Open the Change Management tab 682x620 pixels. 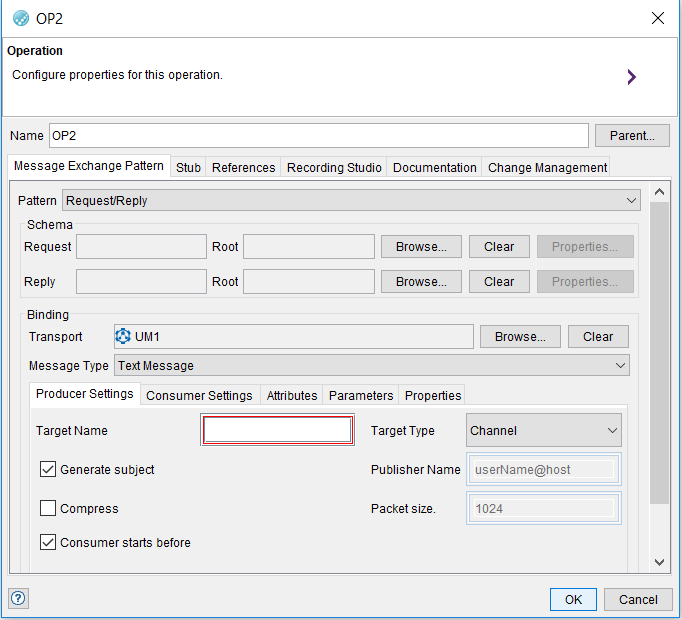547,168
